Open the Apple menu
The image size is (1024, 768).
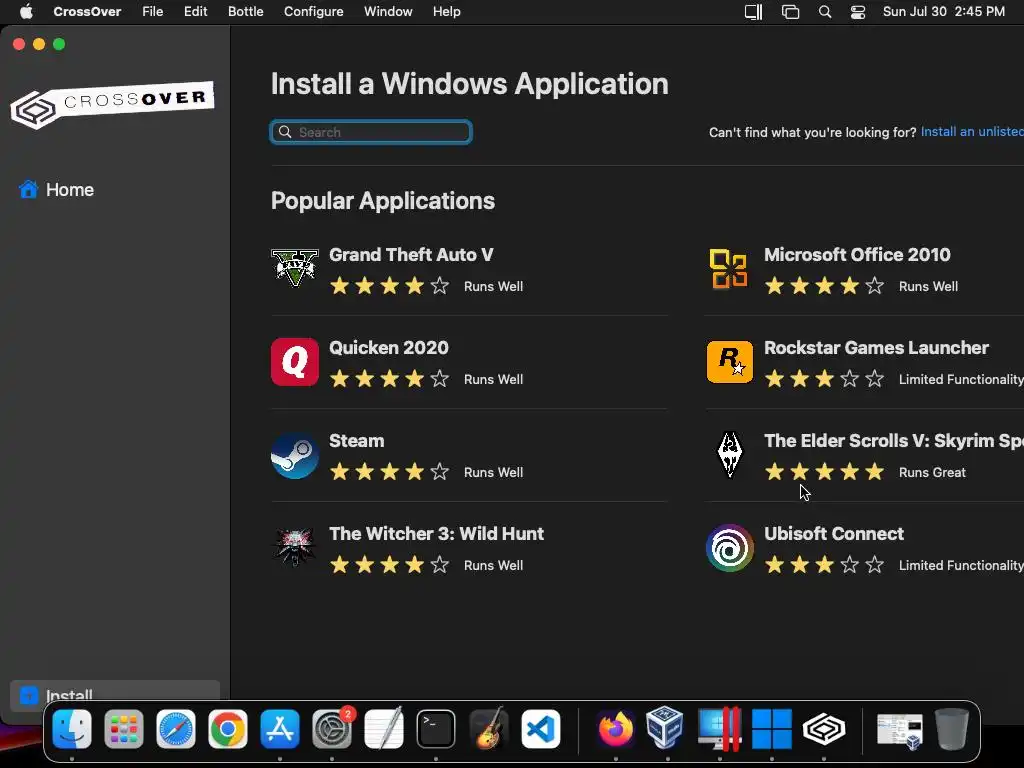tap(26, 11)
